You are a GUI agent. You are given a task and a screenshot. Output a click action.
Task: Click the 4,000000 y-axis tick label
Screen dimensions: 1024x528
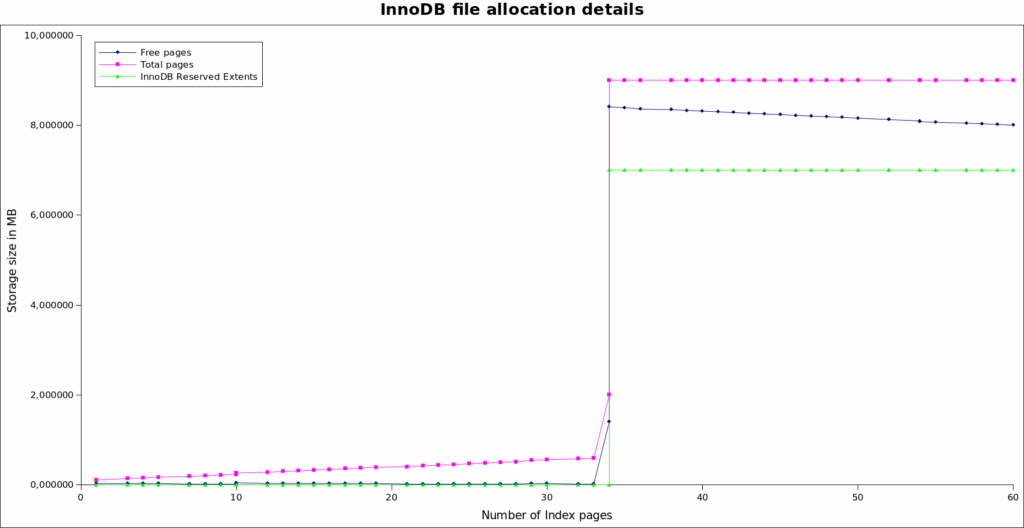pyautogui.click(x=50, y=305)
